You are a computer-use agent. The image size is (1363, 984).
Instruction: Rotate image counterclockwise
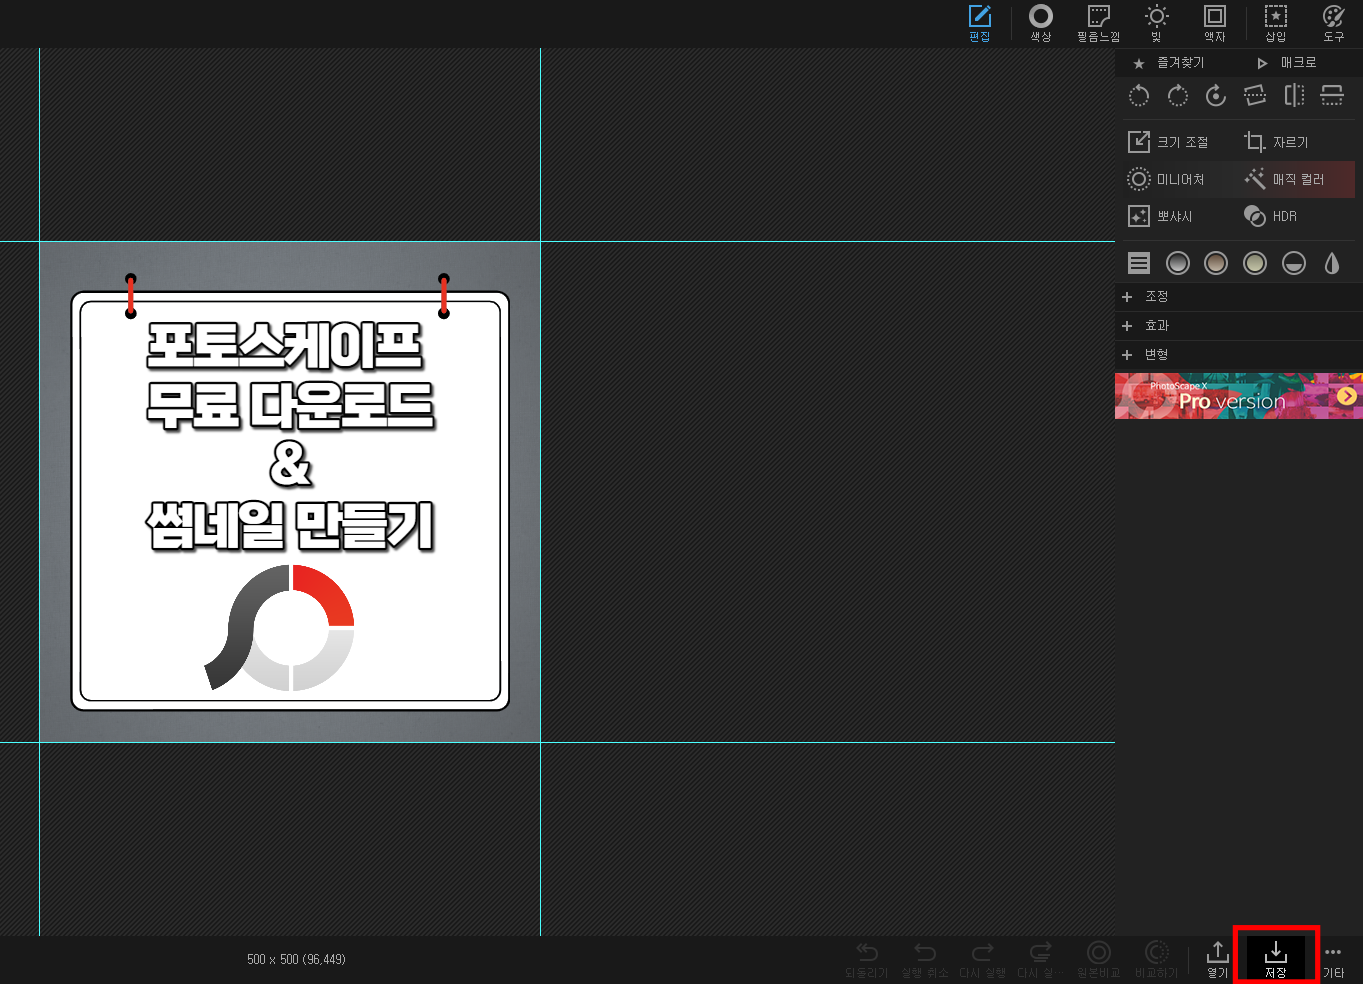(1139, 96)
